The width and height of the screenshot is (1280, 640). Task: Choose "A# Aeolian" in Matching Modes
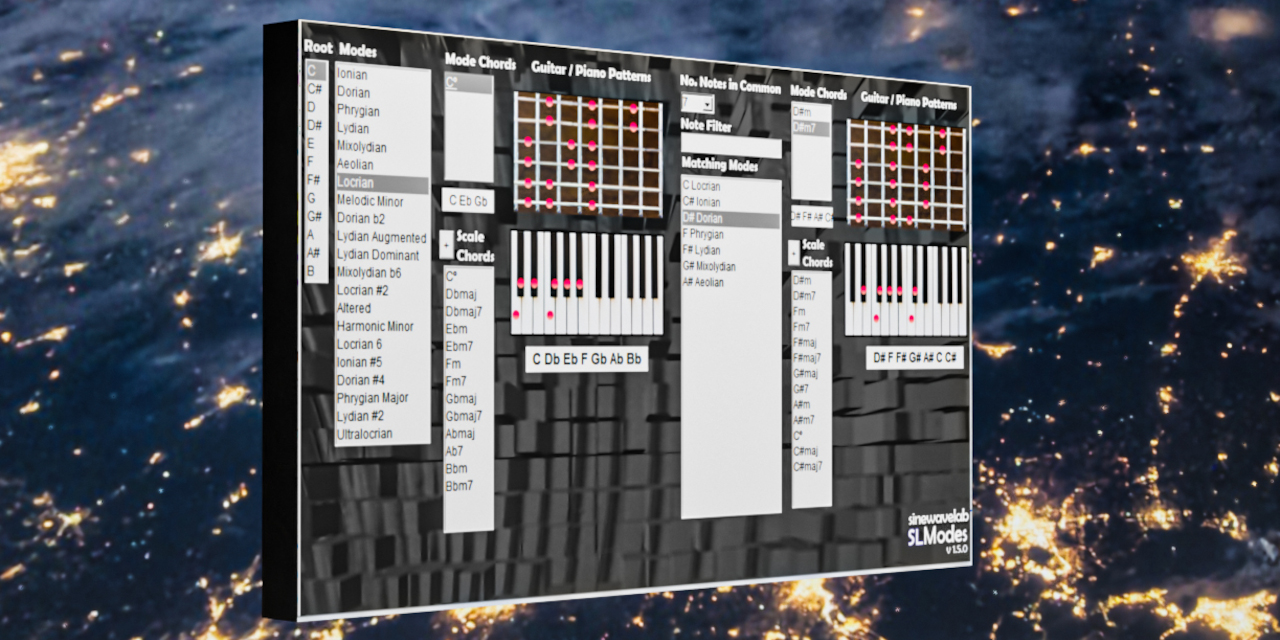[711, 282]
